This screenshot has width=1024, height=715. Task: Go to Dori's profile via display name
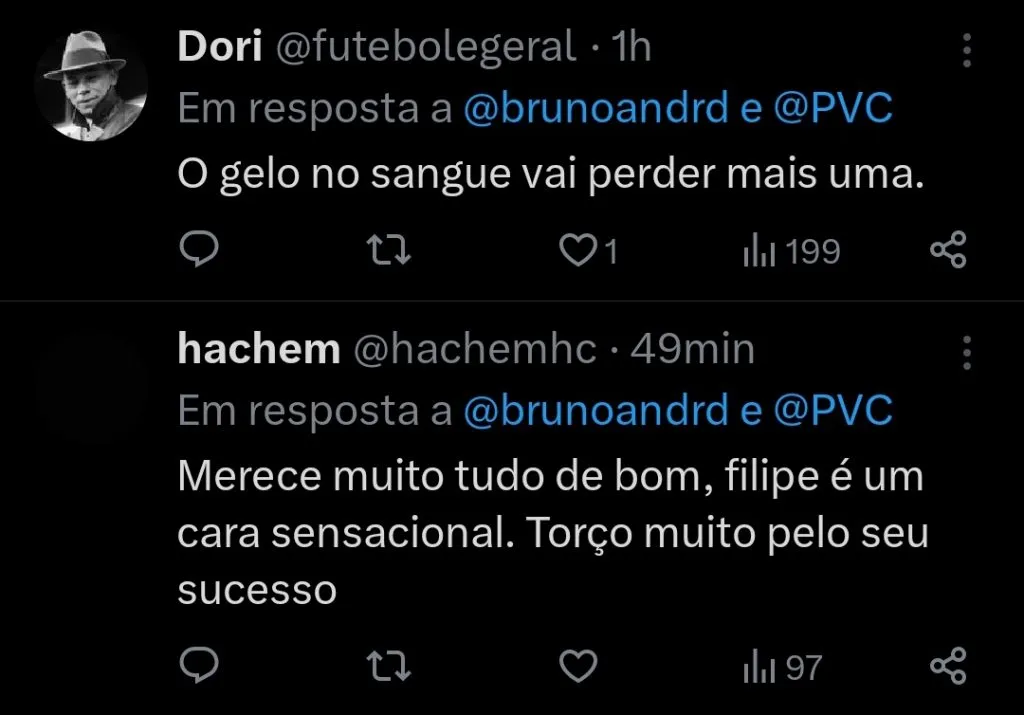pyautogui.click(x=219, y=47)
